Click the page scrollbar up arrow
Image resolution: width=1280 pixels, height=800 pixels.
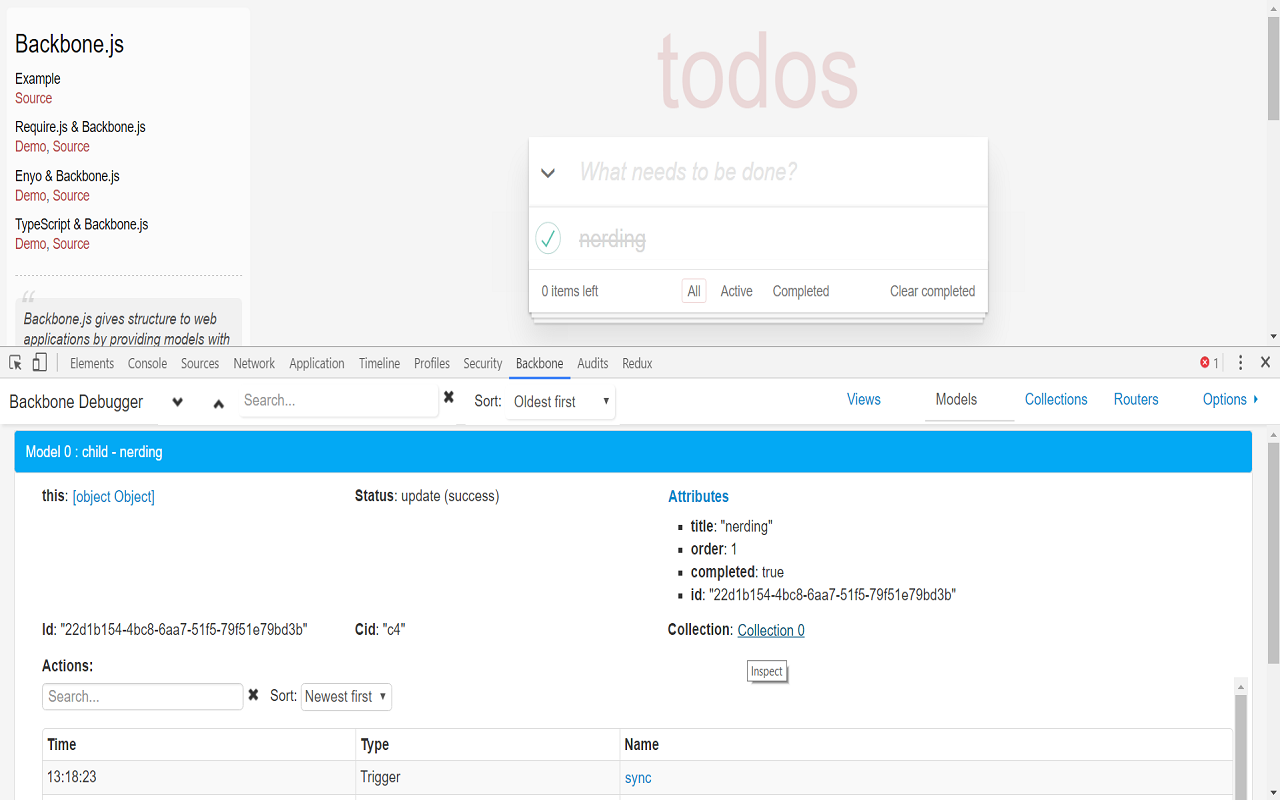tap(1273, 7)
